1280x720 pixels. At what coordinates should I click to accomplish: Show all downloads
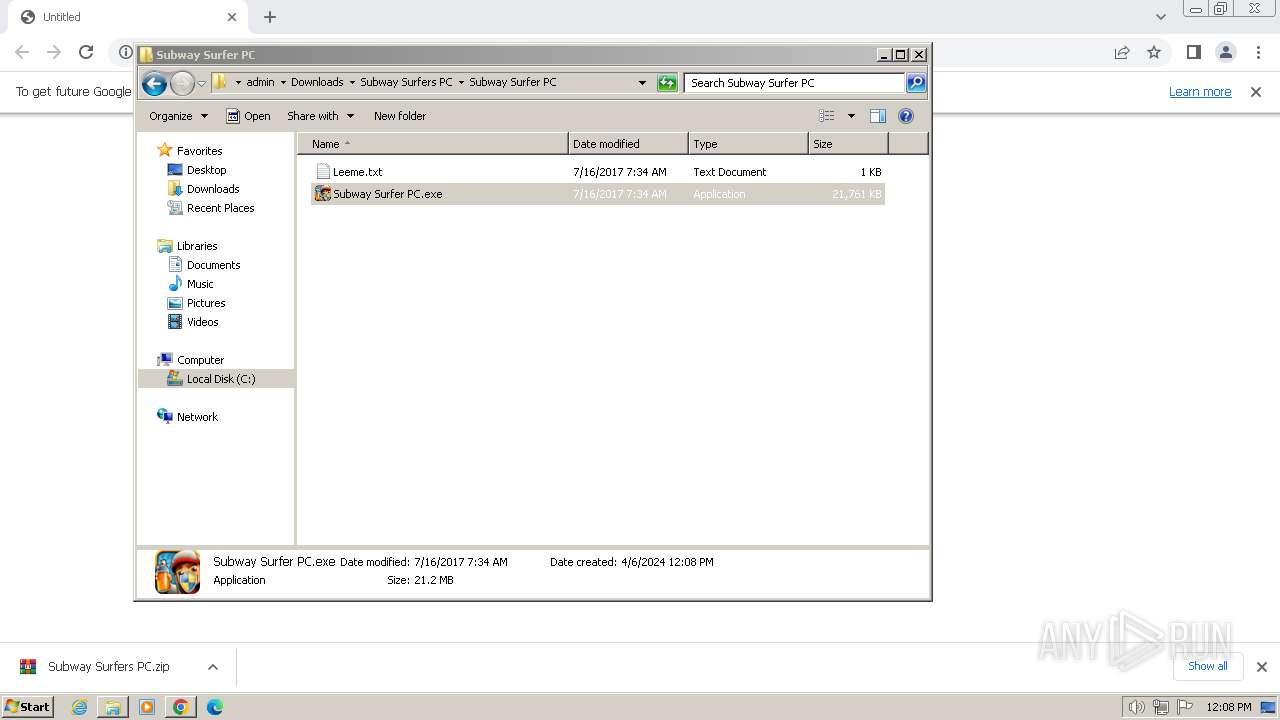point(1207,666)
